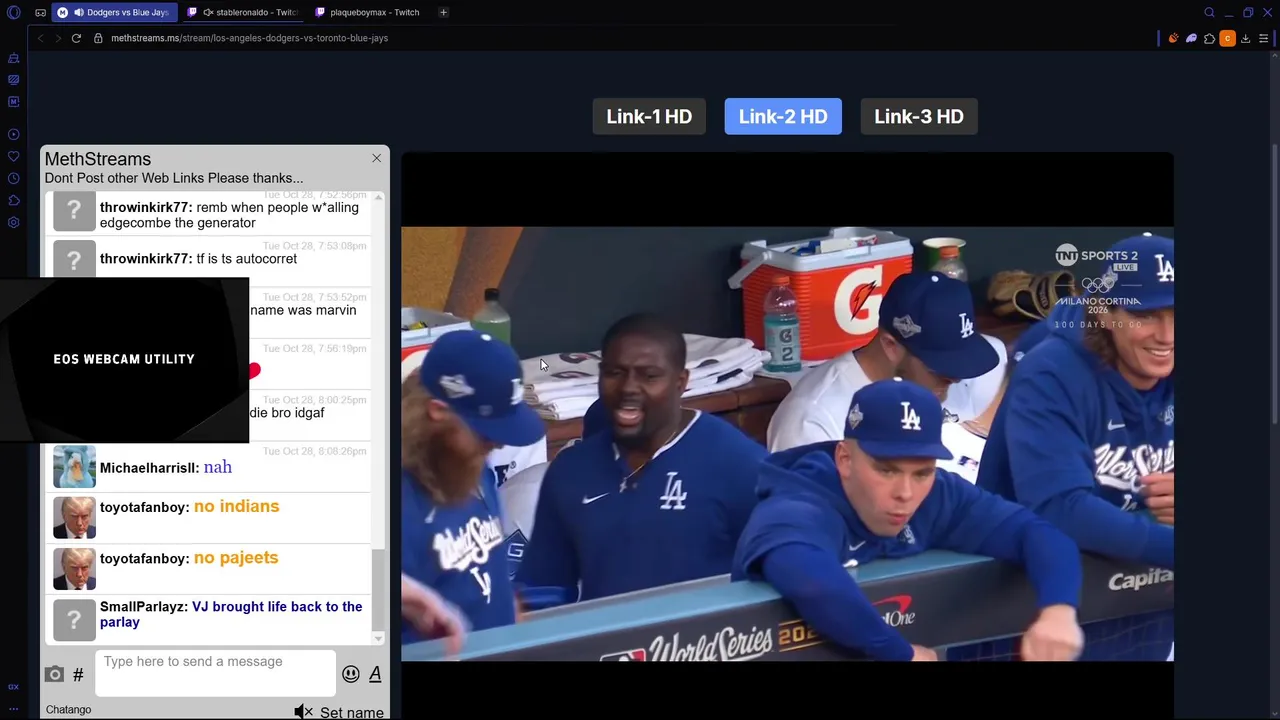Open the Opera GX main menu logo
The image size is (1280, 720).
click(13, 12)
